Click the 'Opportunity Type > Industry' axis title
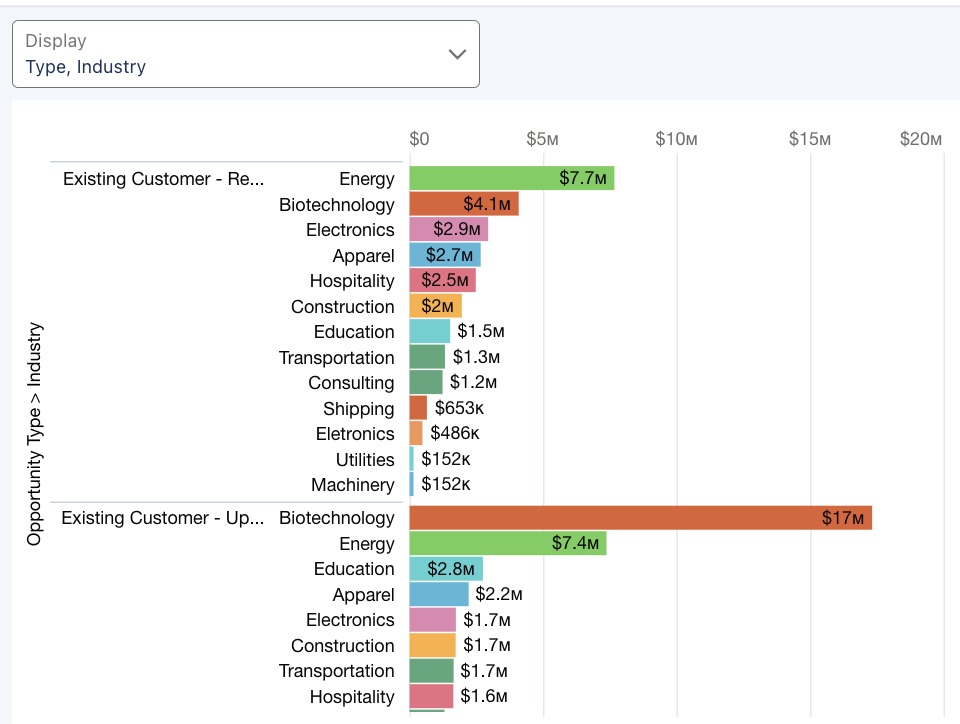 (x=35, y=433)
